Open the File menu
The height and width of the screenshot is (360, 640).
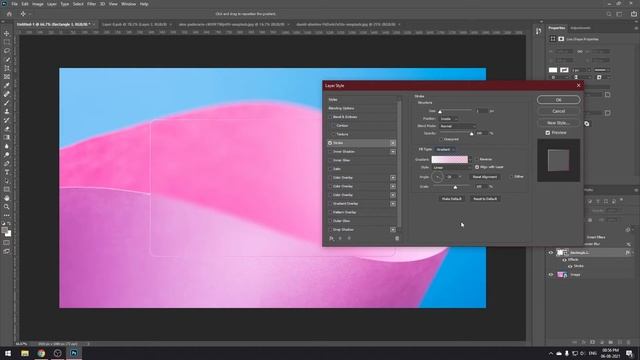(x=14, y=4)
